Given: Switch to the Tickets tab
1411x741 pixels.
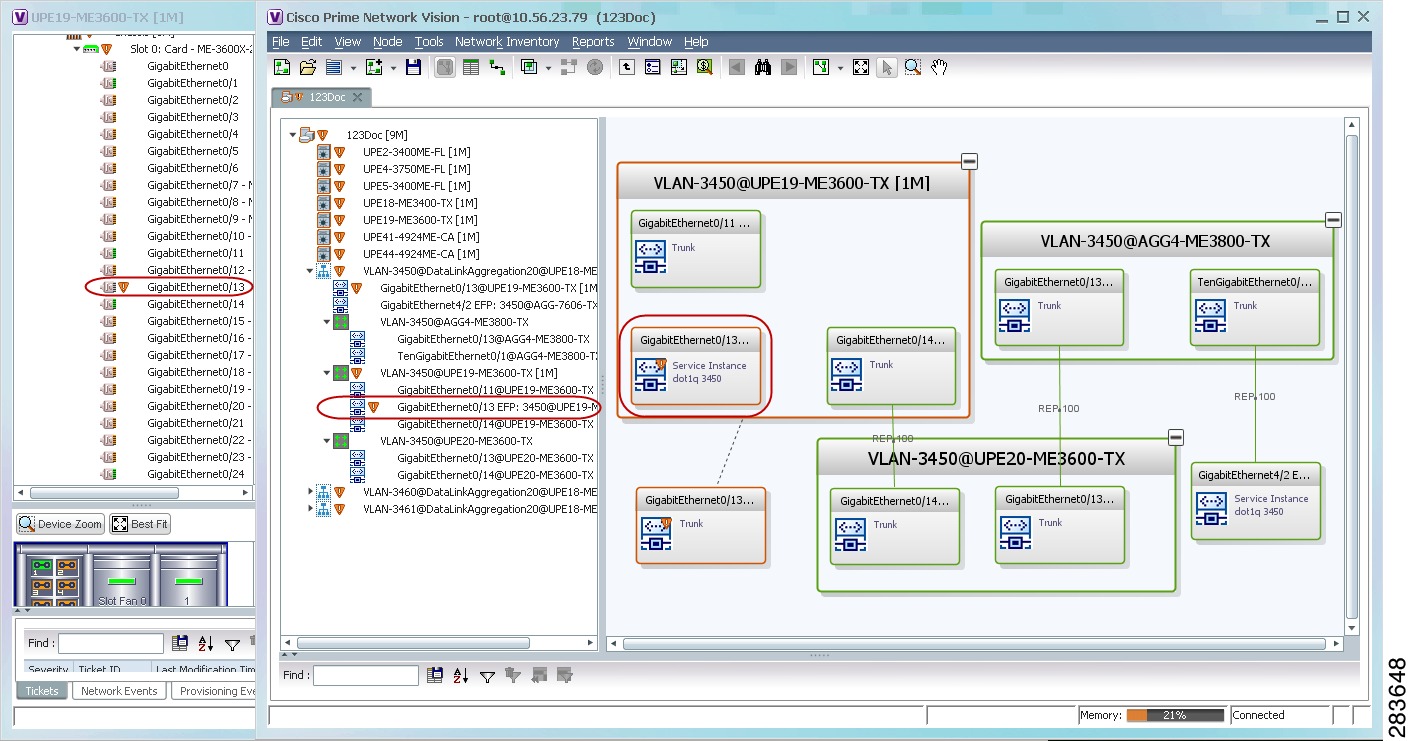Looking at the screenshot, I should 42,691.
